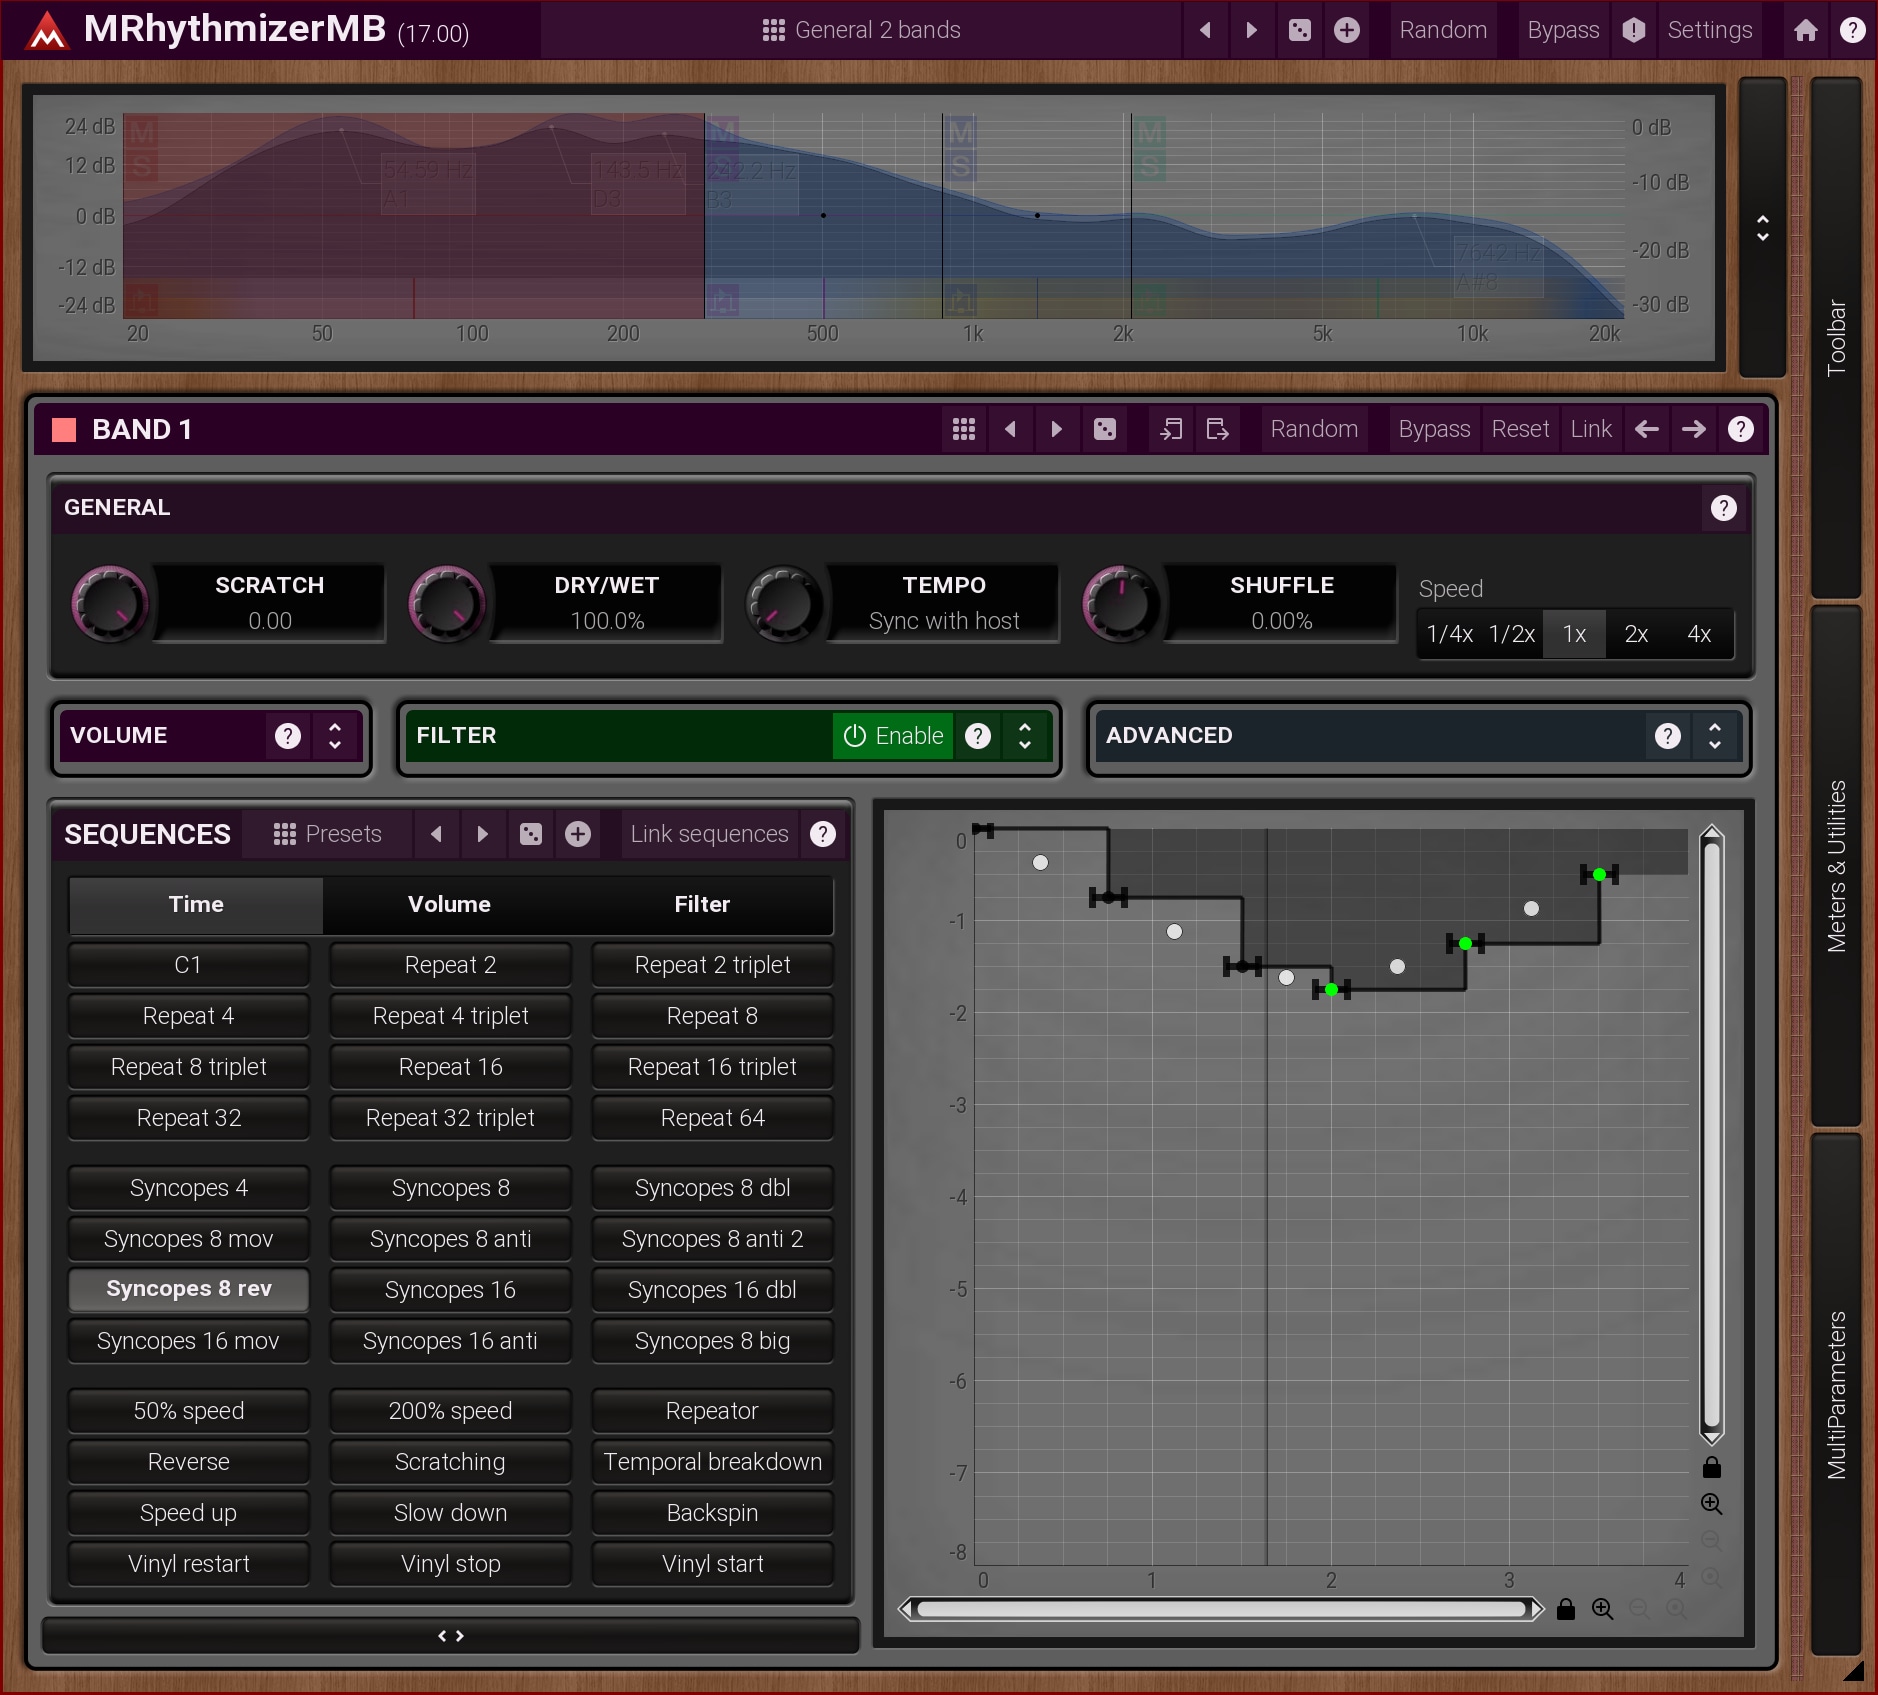Select the 2x speed option
This screenshot has width=1878, height=1695.
point(1636,634)
